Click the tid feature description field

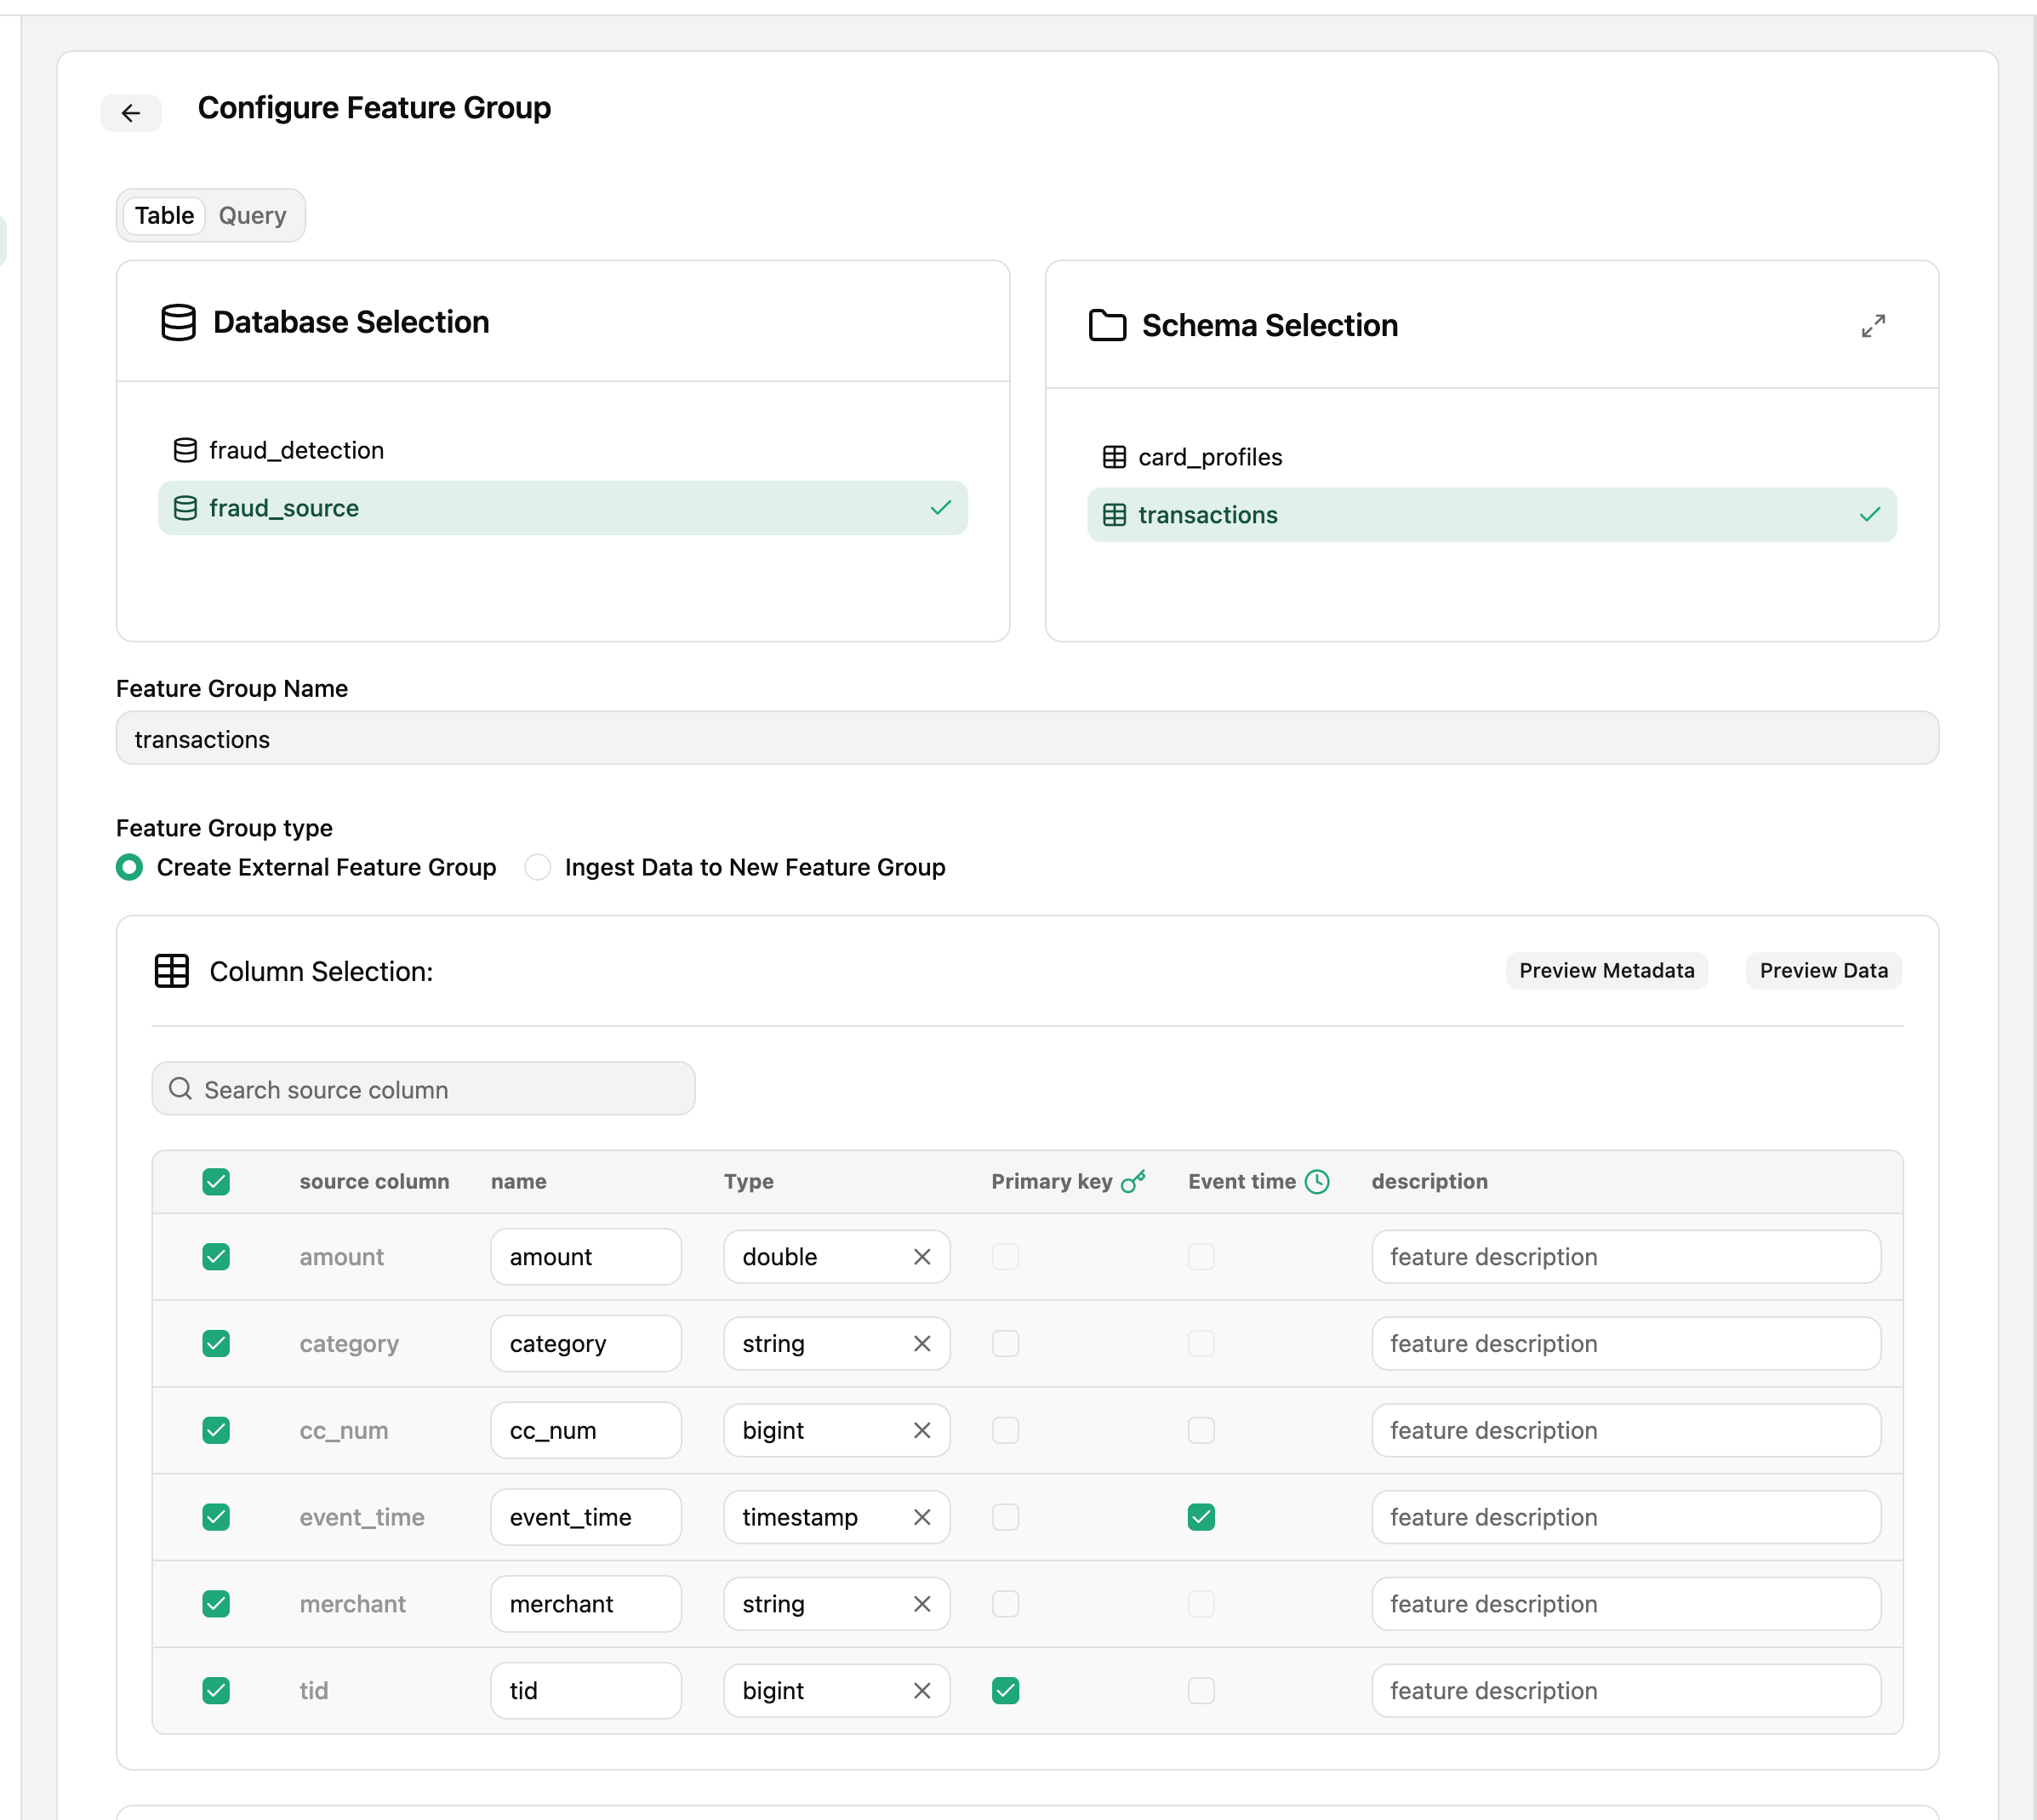coord(1626,1691)
